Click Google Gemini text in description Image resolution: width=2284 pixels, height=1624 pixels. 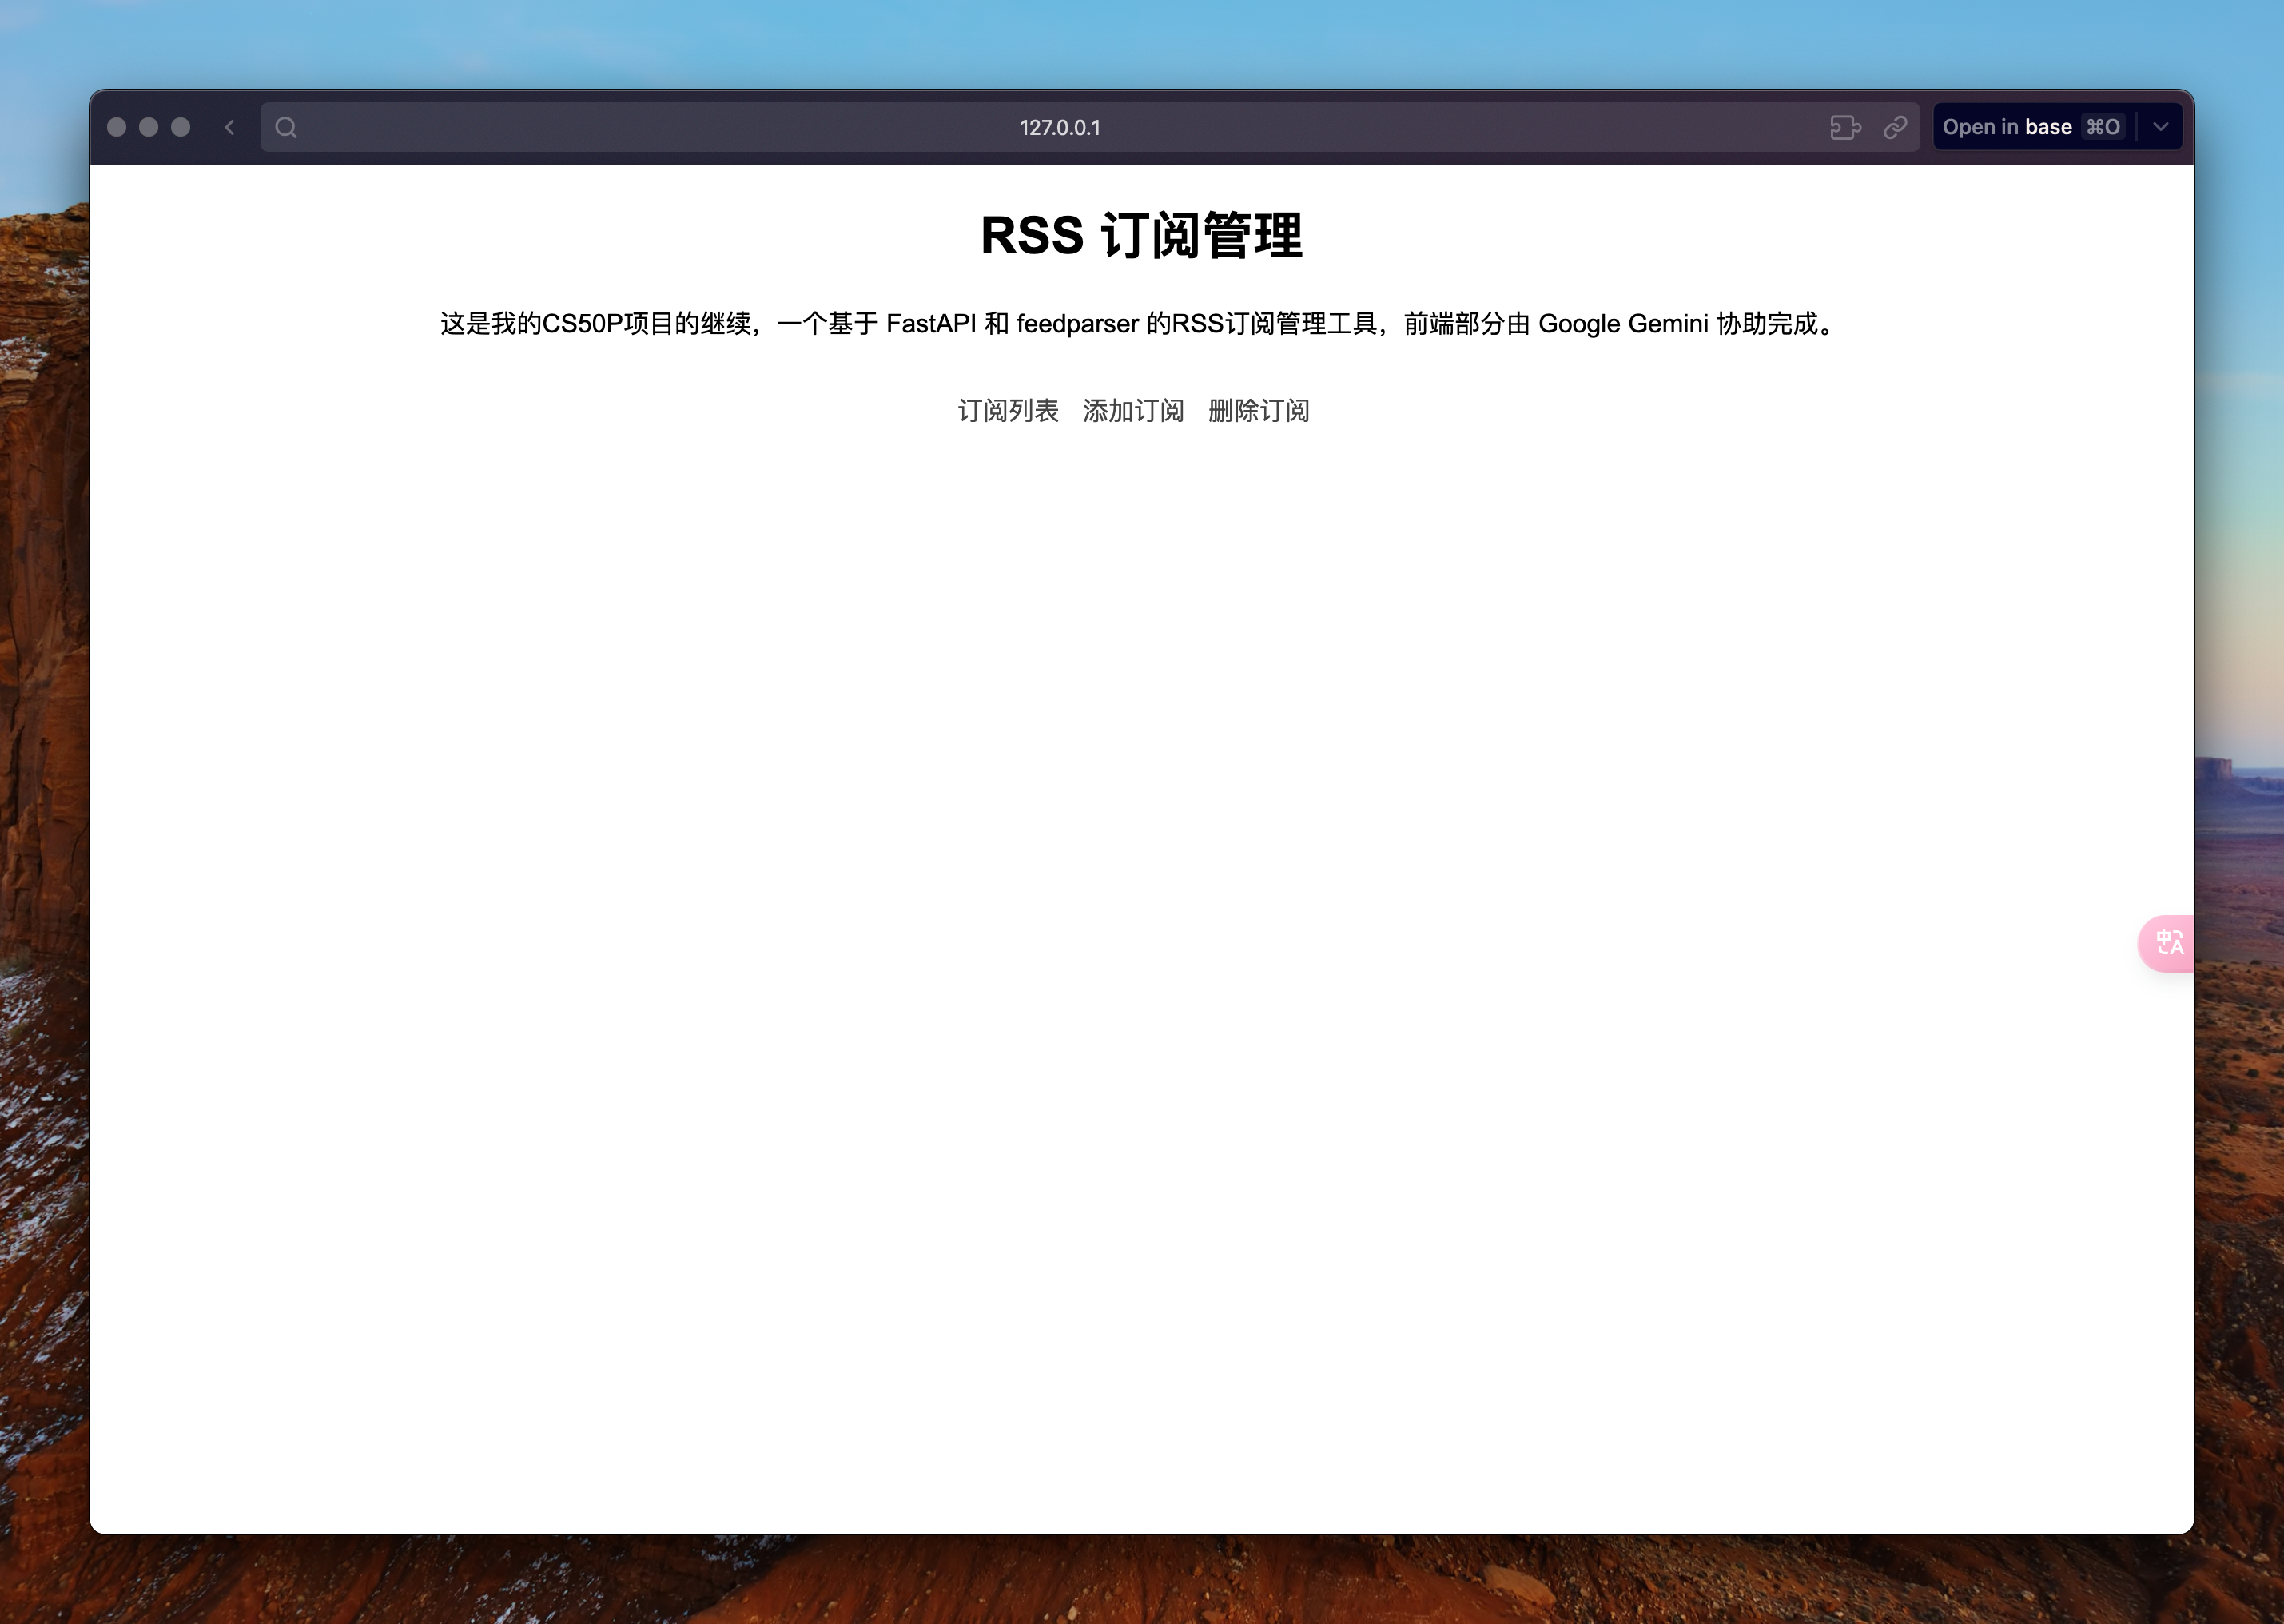1622,324
